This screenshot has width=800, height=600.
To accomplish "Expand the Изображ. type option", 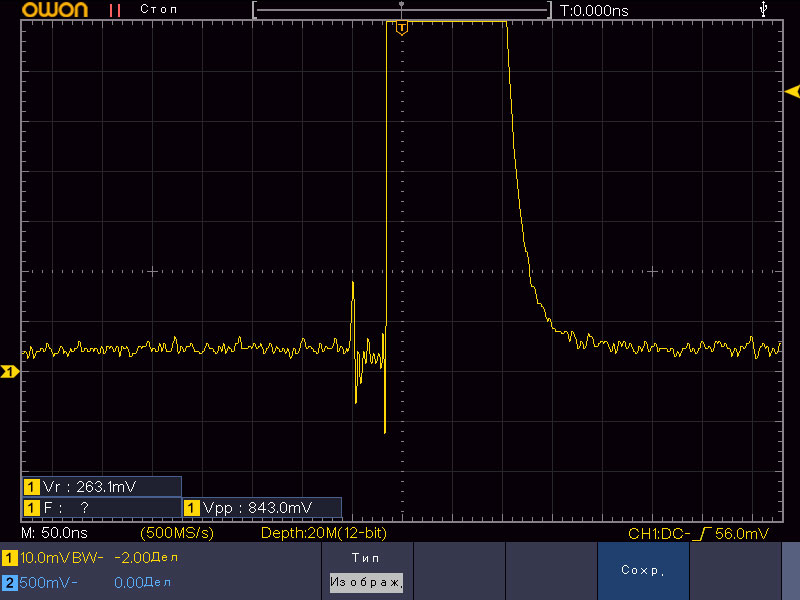I will point(365,581).
